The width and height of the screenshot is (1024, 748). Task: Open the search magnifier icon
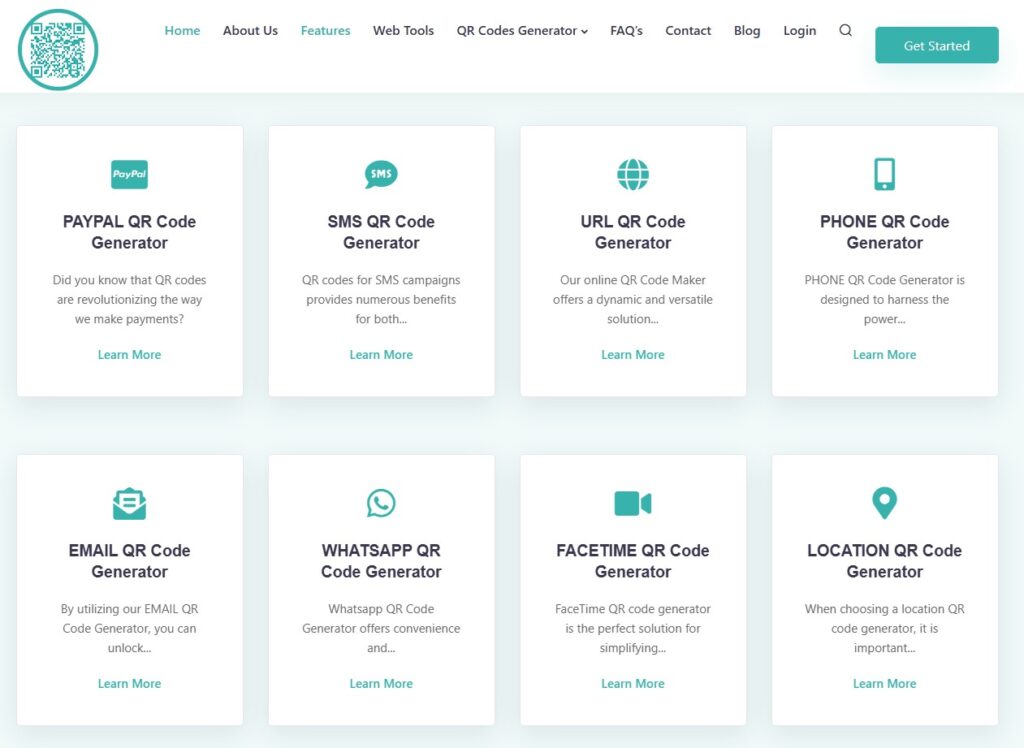tap(845, 30)
